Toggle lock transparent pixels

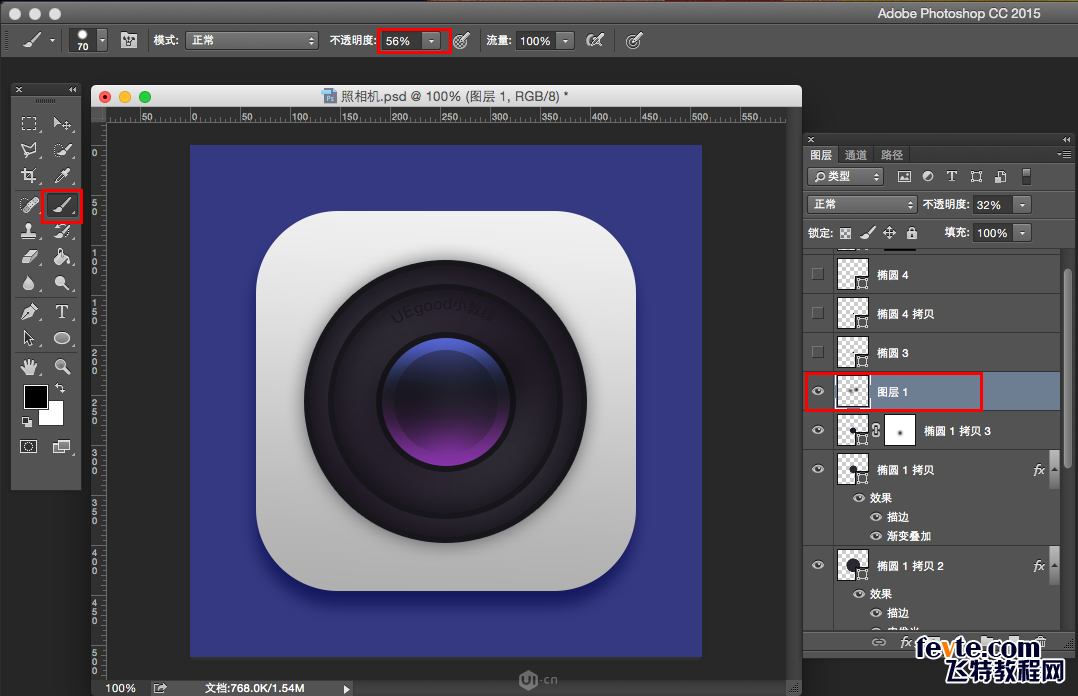pos(846,233)
